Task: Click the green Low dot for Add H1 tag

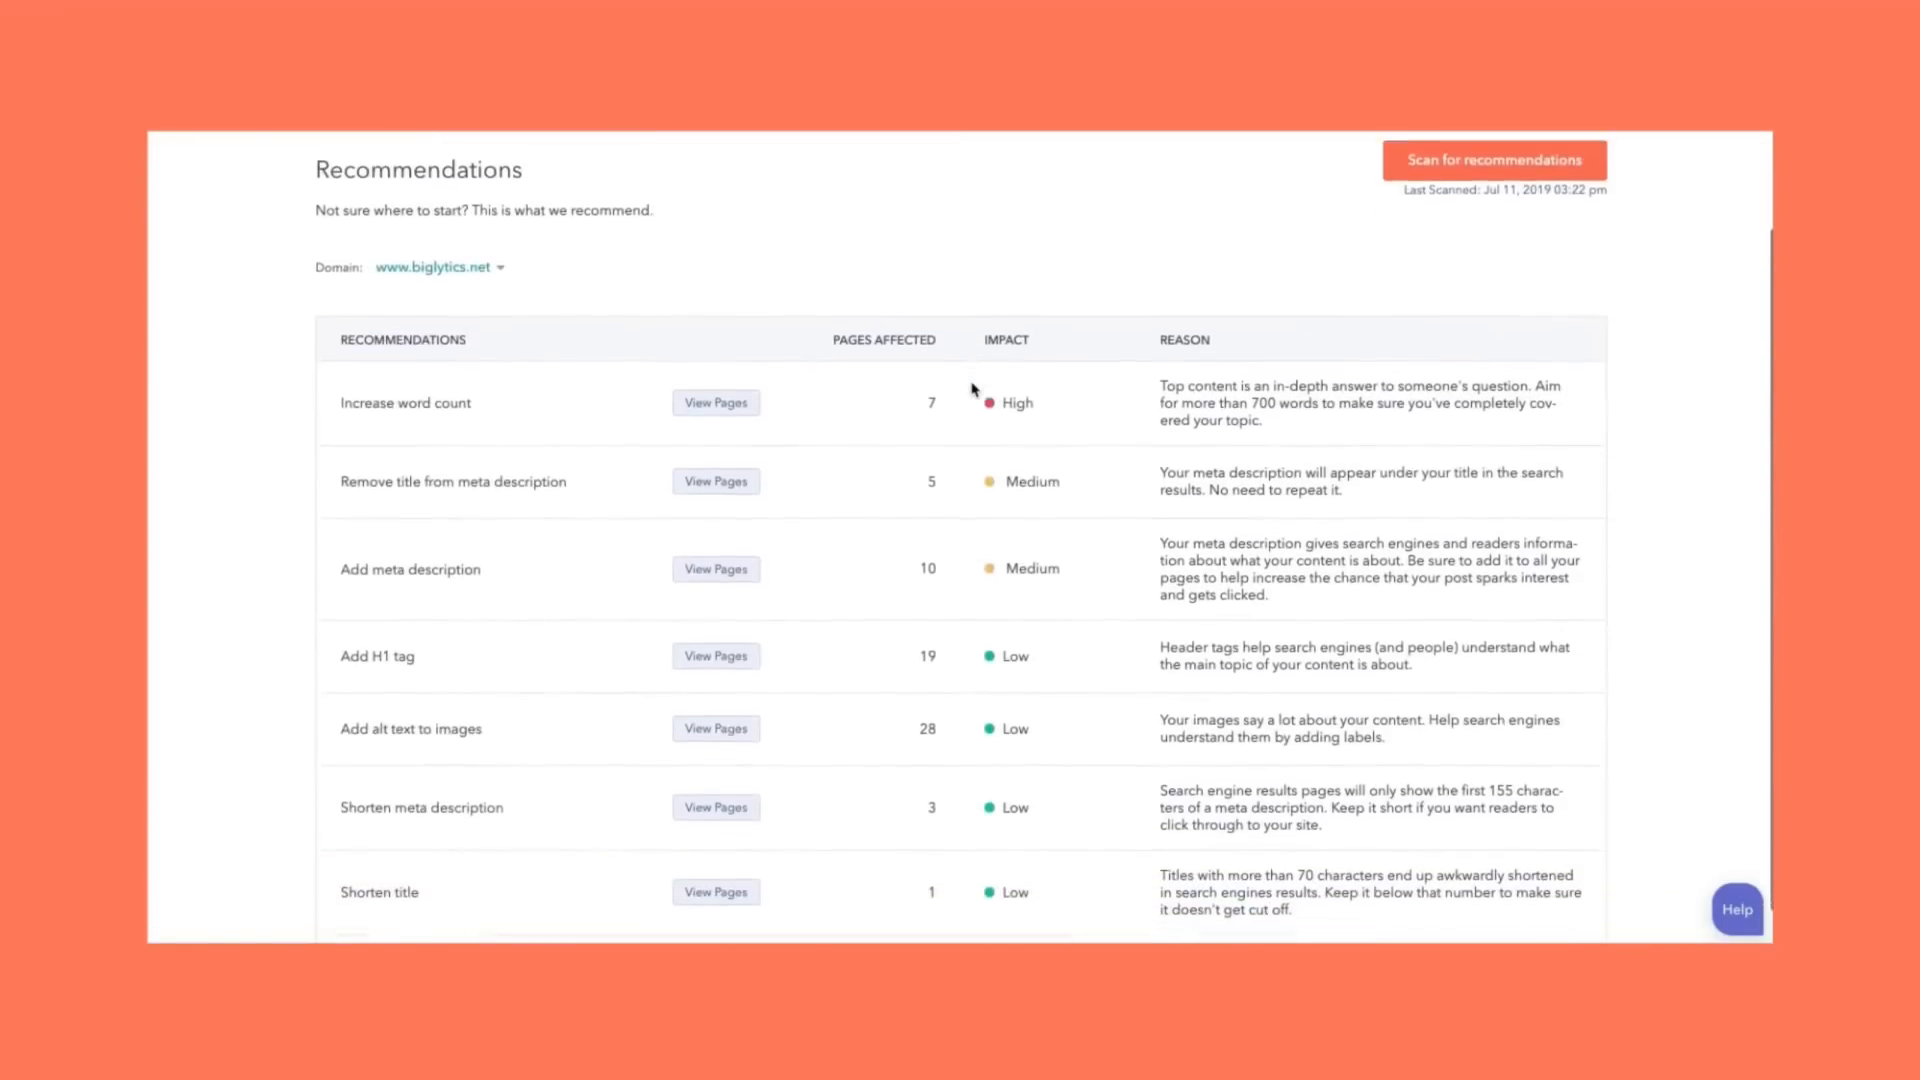Action: [x=989, y=656]
